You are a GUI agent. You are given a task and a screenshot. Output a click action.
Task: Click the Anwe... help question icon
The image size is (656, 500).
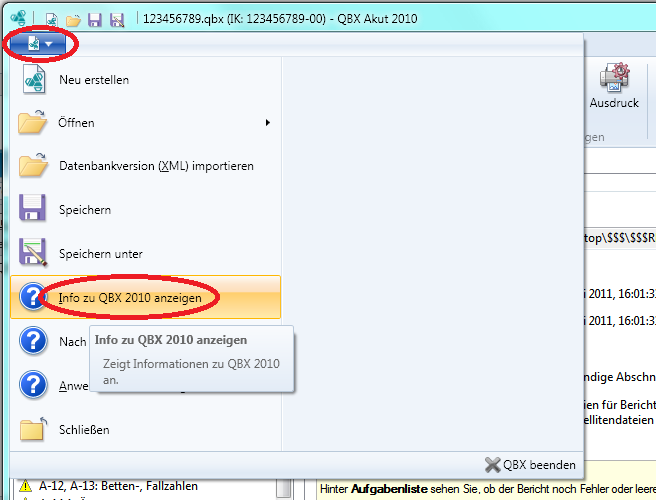click(x=33, y=385)
